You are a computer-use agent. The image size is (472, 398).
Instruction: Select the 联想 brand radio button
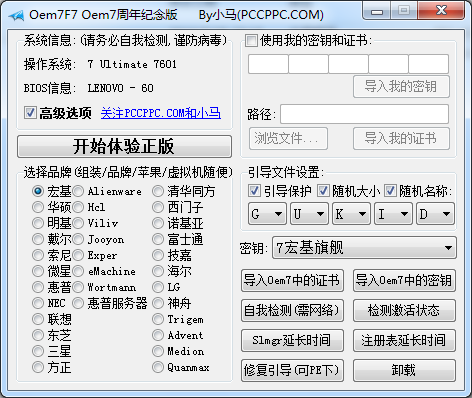coord(38,319)
